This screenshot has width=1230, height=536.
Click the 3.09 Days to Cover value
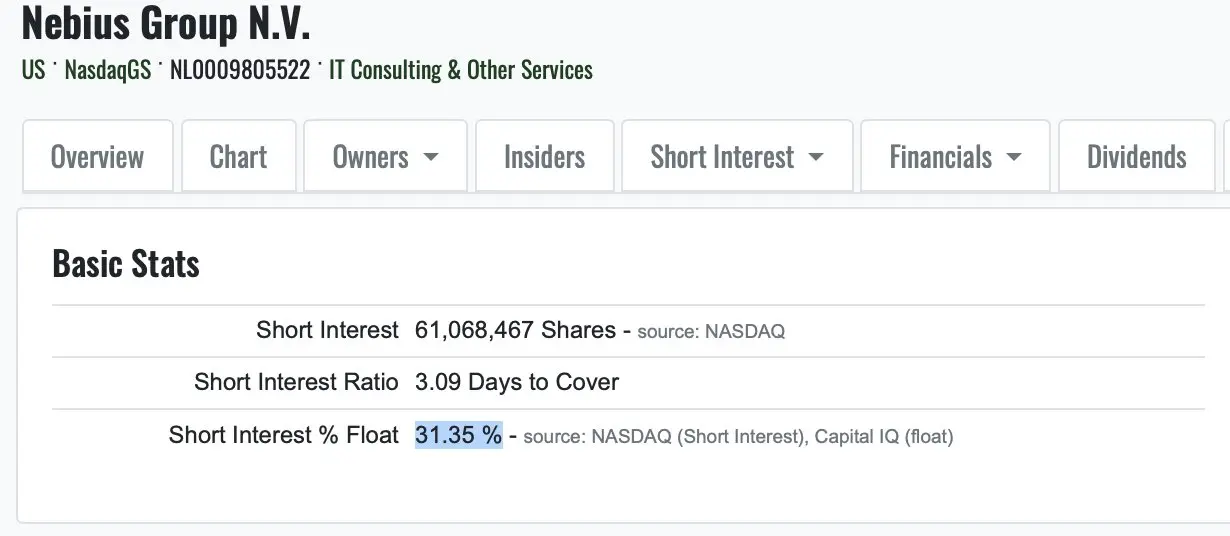click(x=517, y=382)
